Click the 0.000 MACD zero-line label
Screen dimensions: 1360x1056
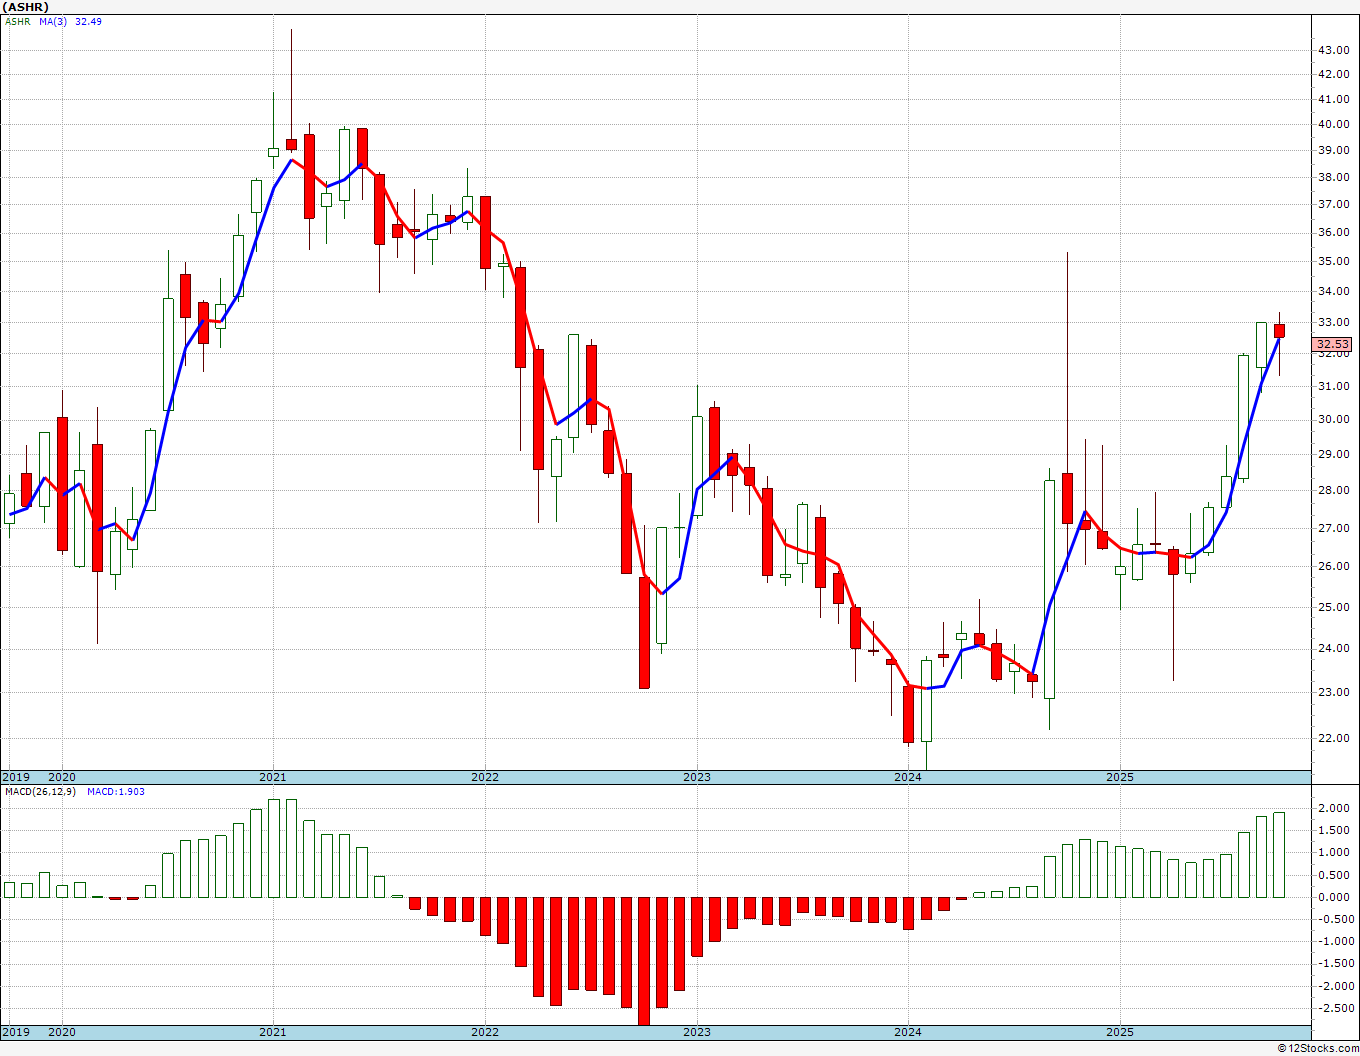[x=1335, y=897]
